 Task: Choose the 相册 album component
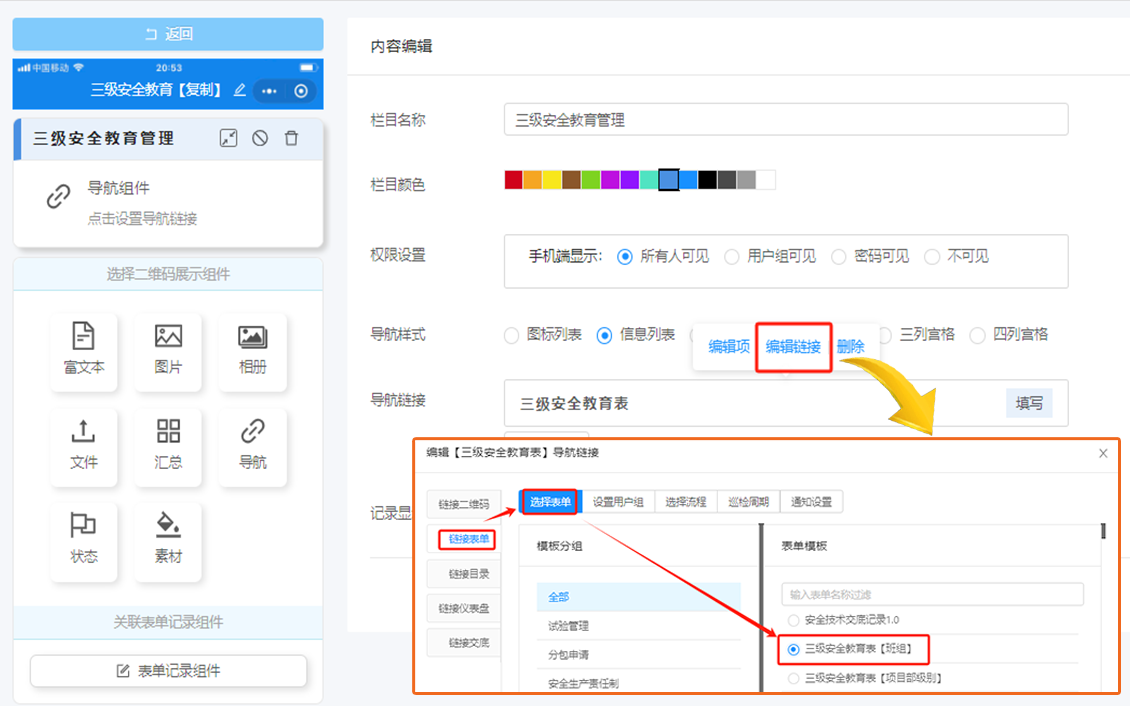point(252,350)
